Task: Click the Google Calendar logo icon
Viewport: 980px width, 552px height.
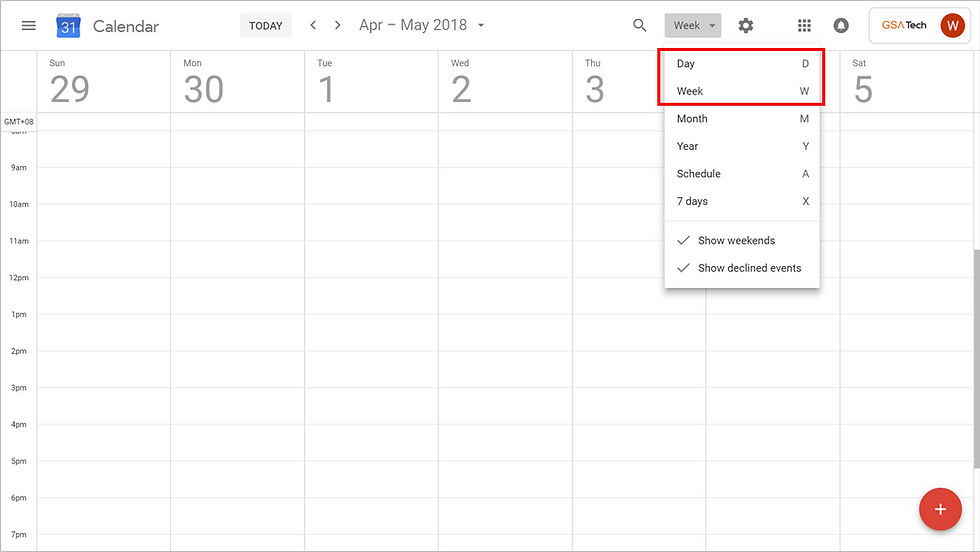Action: pyautogui.click(x=68, y=26)
